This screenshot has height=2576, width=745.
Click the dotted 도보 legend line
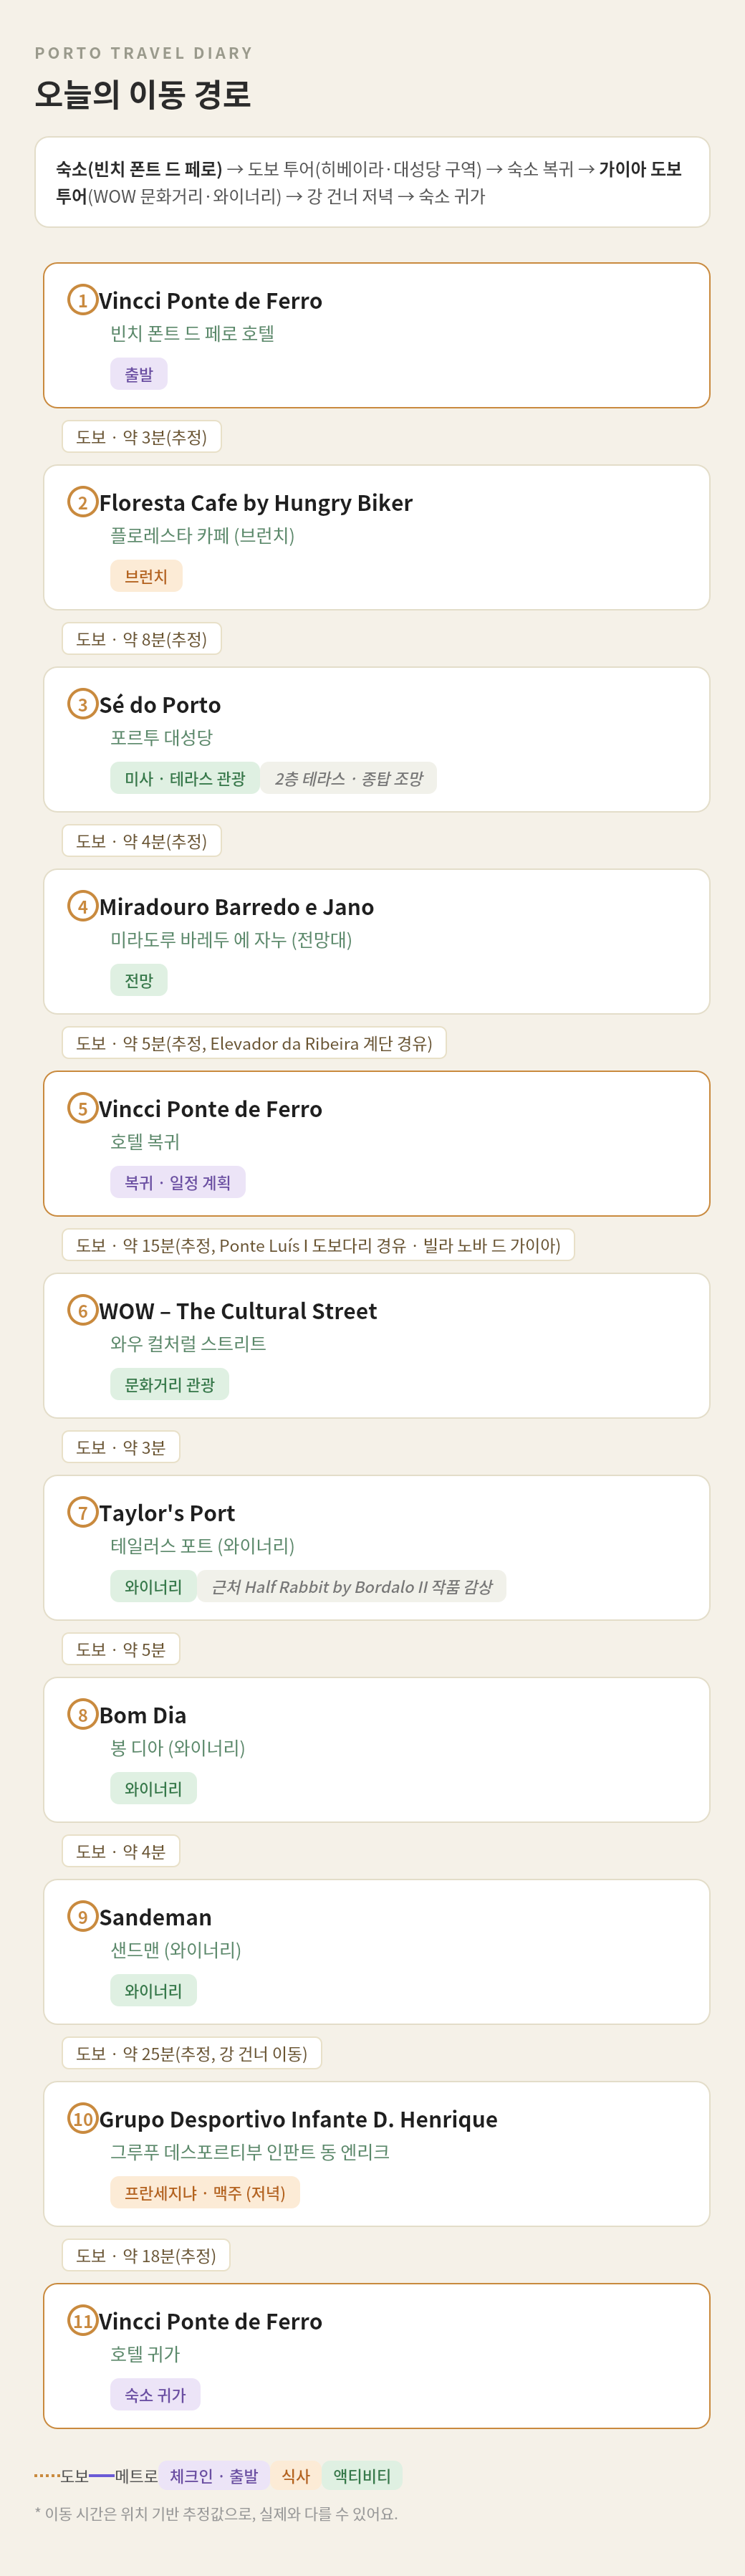point(47,2475)
